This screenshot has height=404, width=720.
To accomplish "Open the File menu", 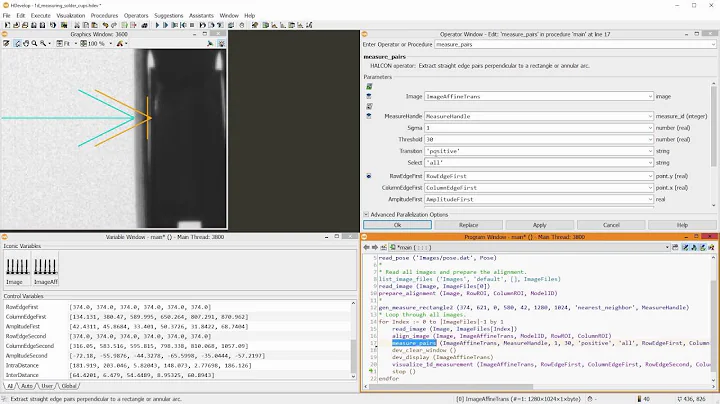I will pyautogui.click(x=6, y=15).
